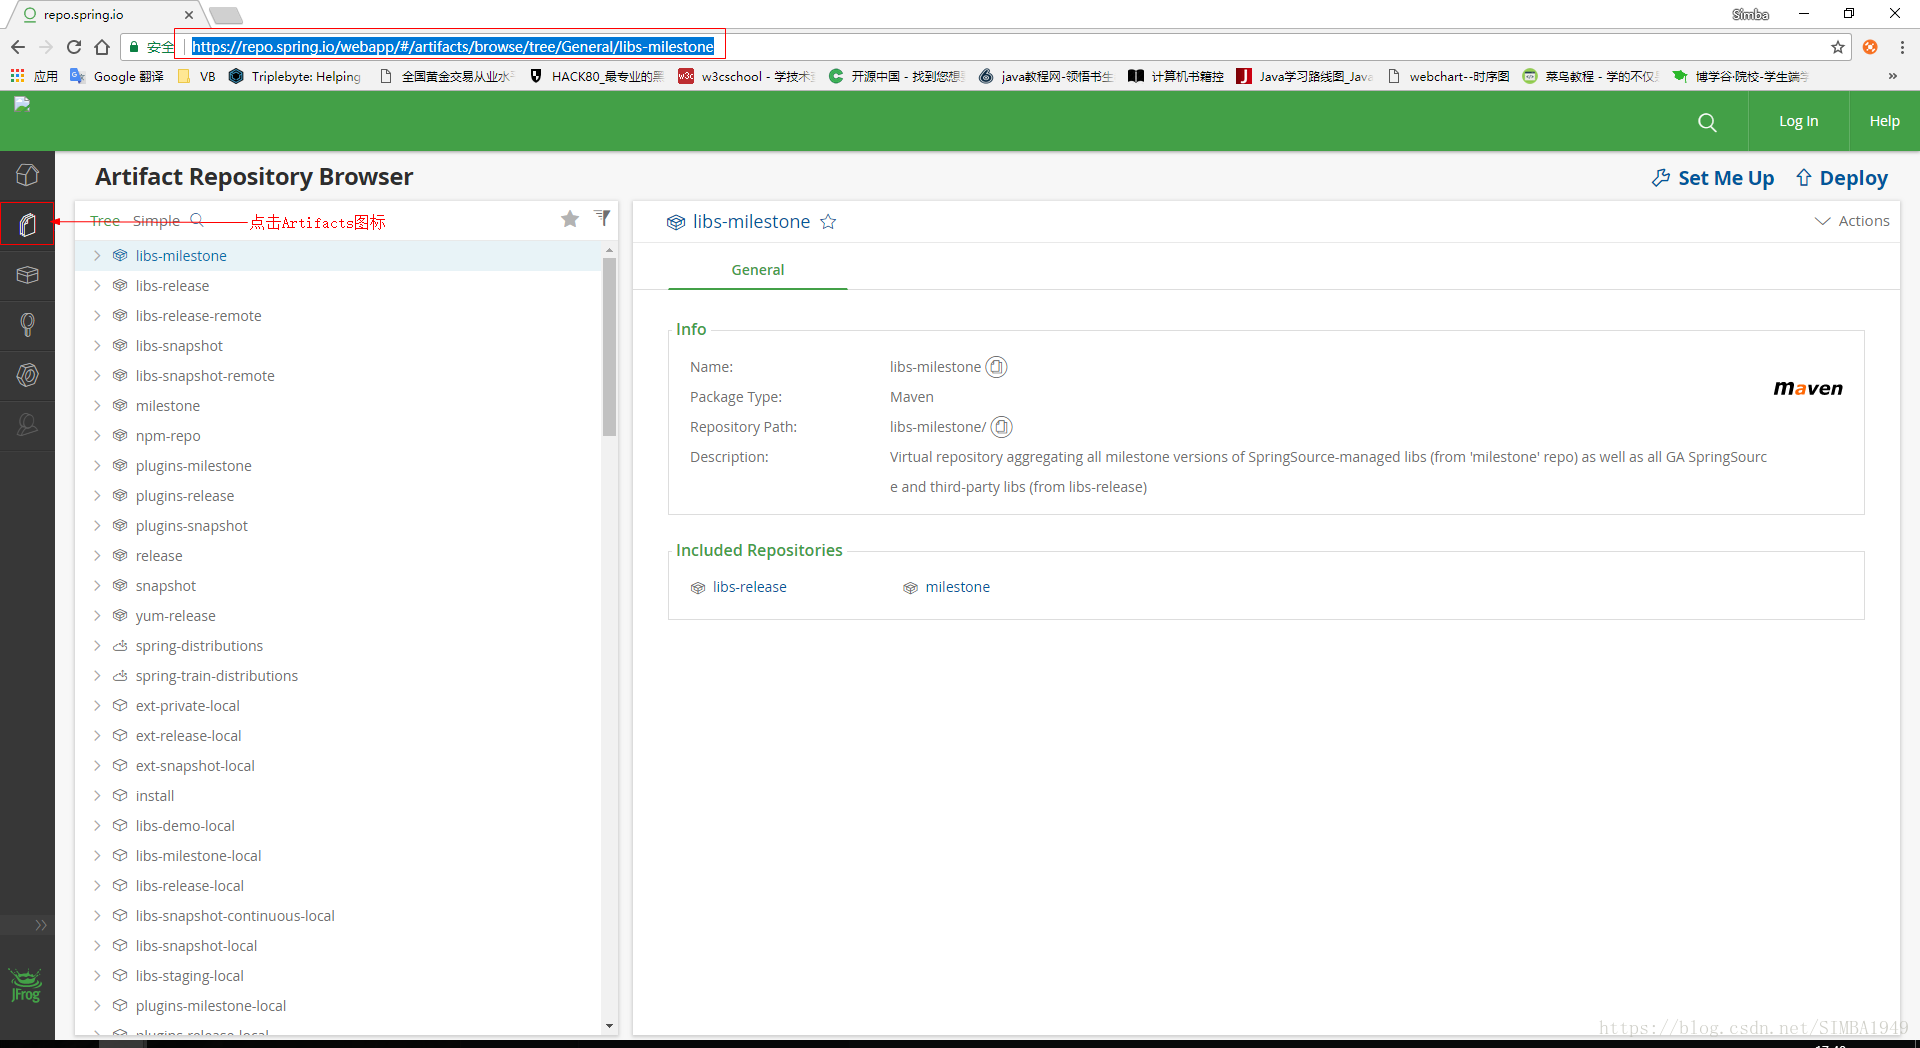Copy the repository path libs-milestone/
Image resolution: width=1920 pixels, height=1048 pixels.
point(1001,427)
